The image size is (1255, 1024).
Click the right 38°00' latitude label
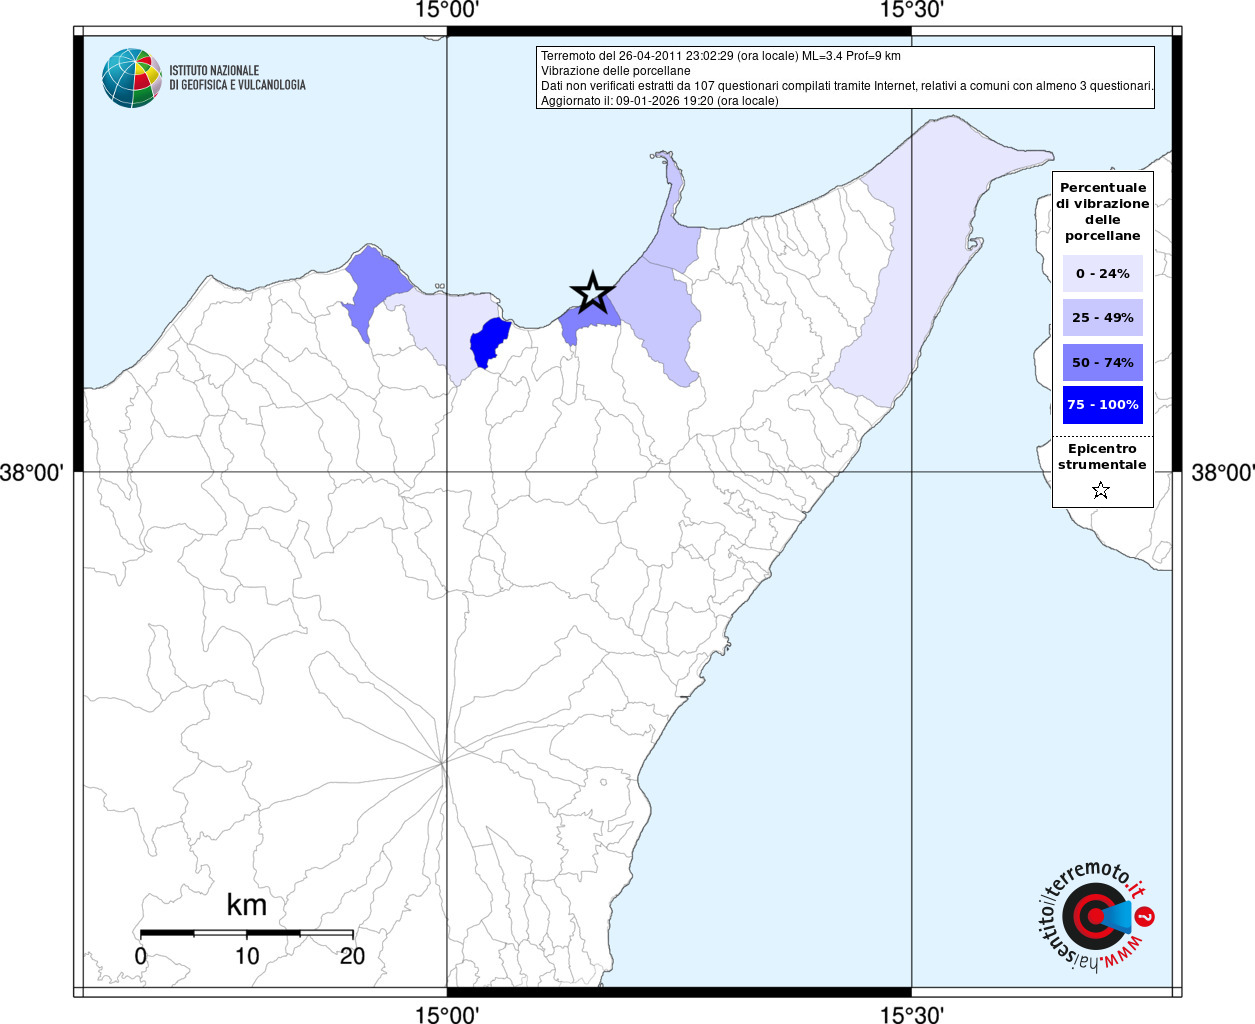click(1222, 472)
